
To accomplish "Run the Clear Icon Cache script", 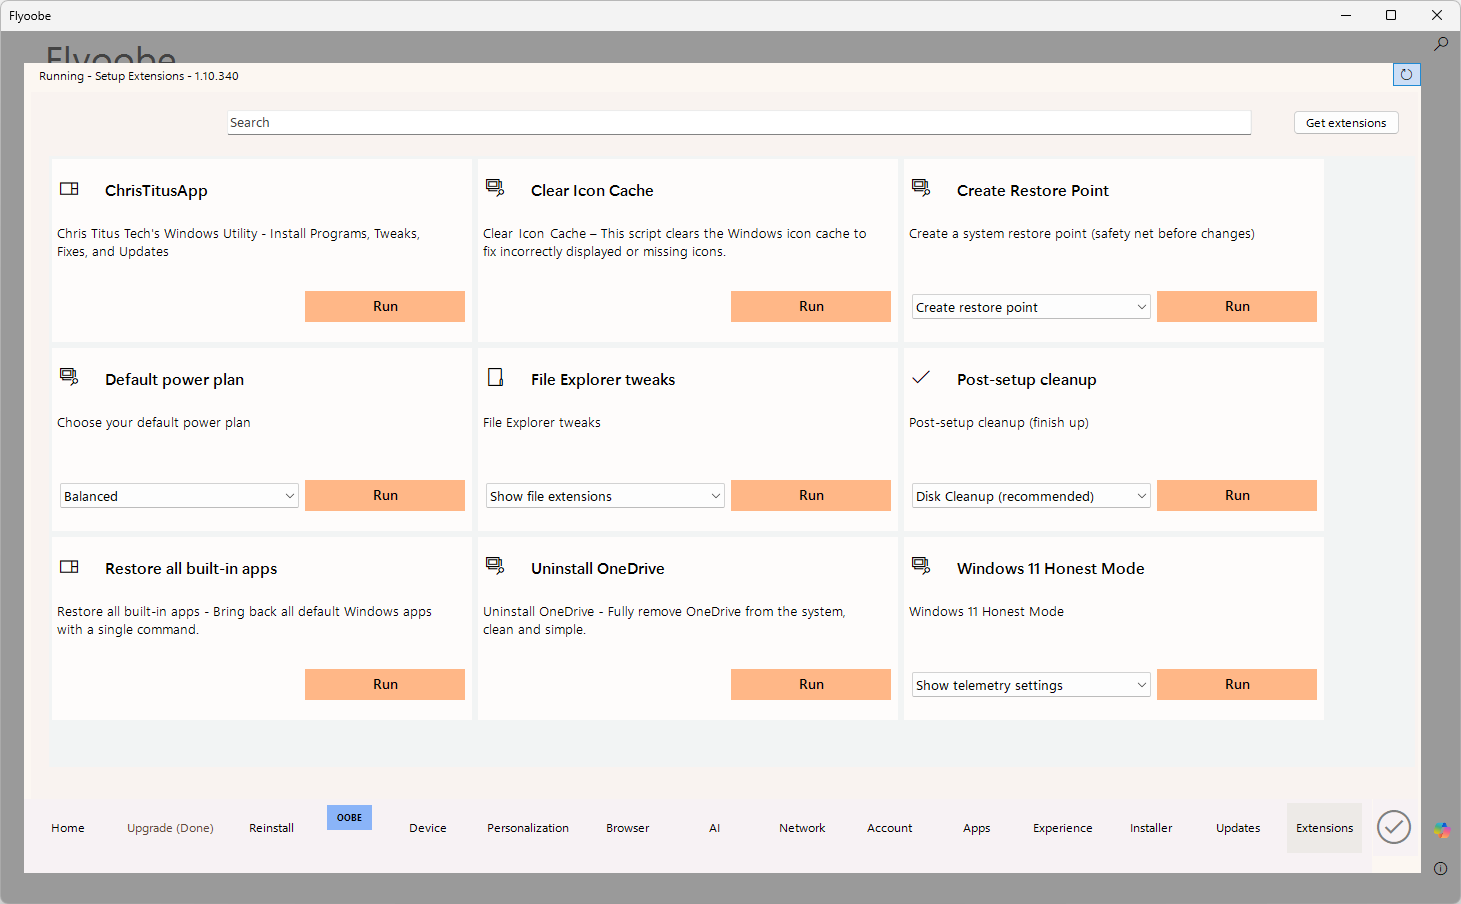I will (x=811, y=306).
